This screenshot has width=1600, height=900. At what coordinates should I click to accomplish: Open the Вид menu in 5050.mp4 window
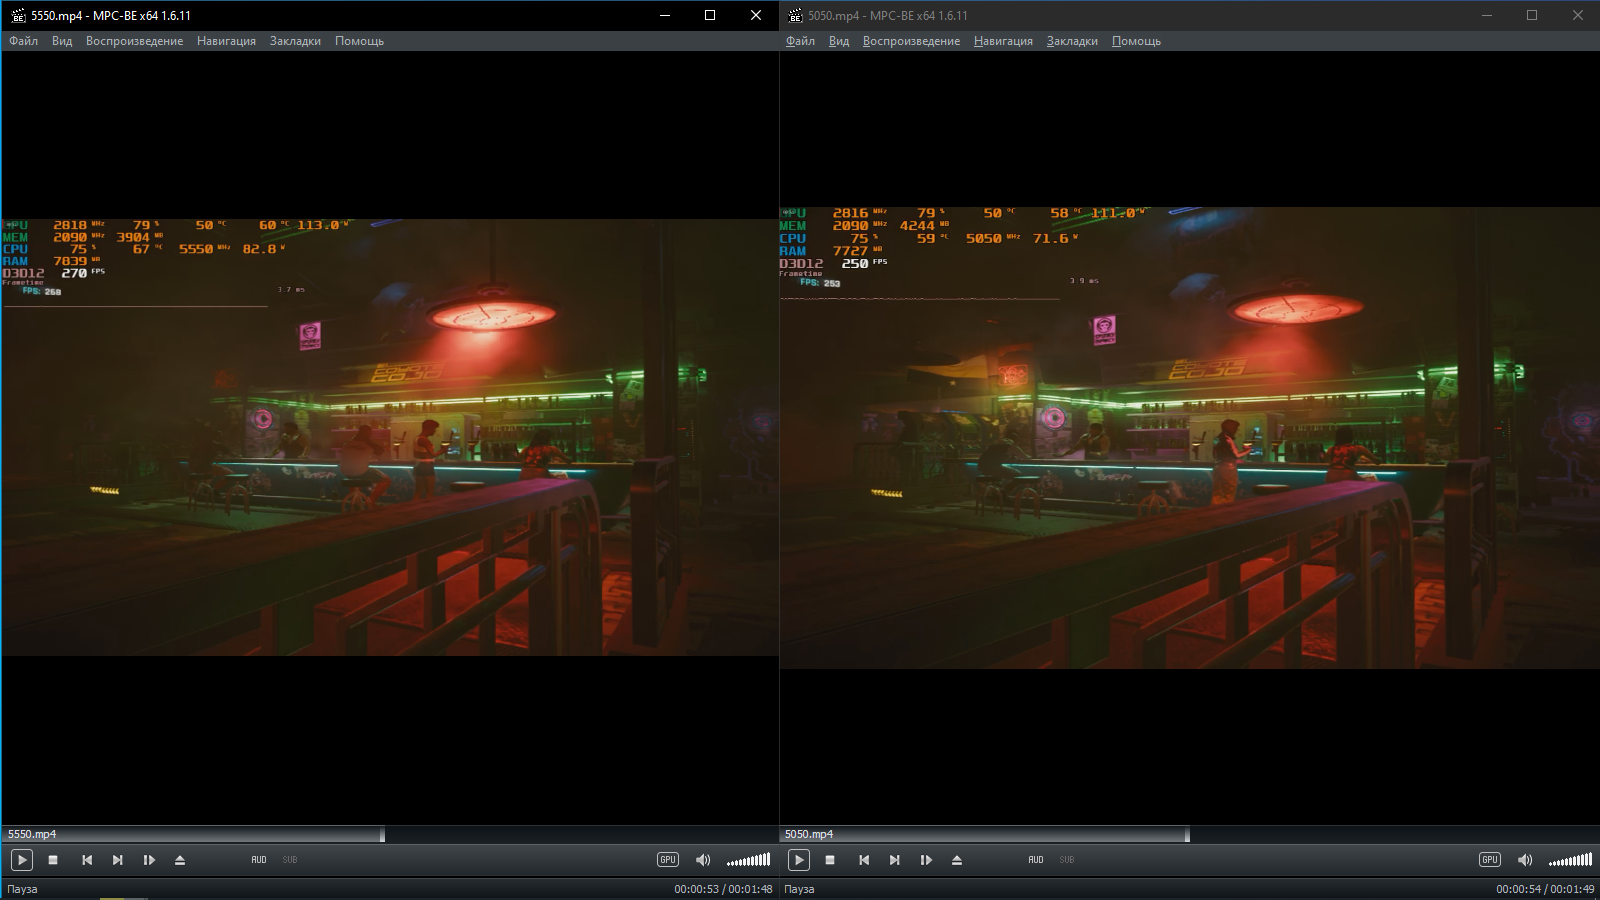pos(839,41)
